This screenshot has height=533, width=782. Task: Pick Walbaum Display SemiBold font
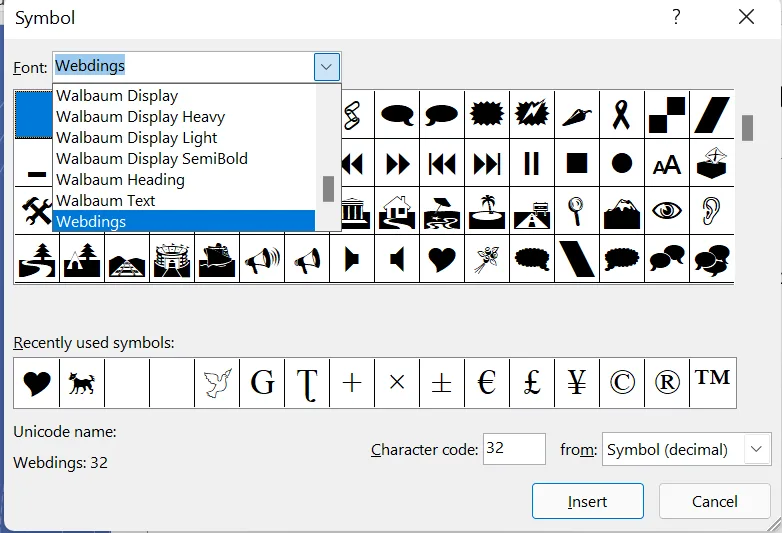pos(184,158)
